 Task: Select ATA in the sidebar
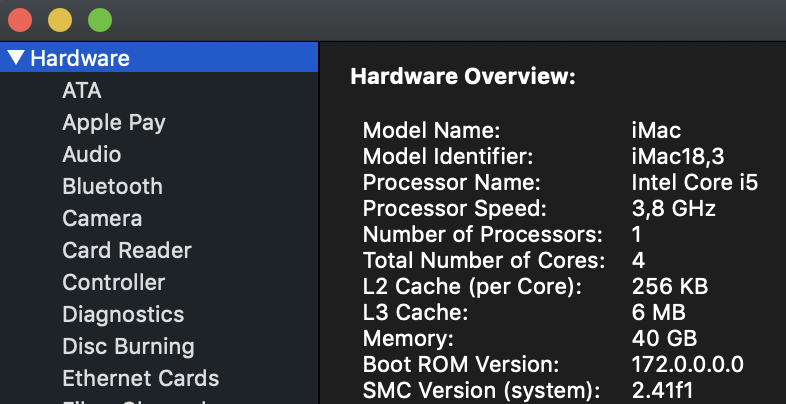(81, 90)
